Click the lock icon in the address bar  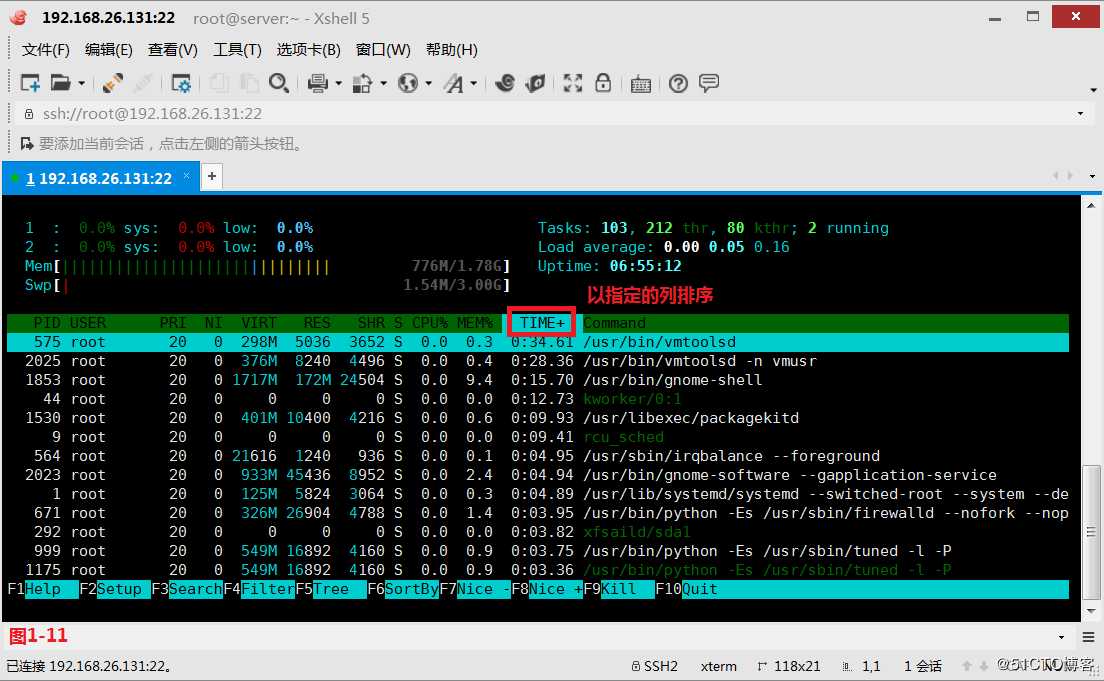[29, 113]
